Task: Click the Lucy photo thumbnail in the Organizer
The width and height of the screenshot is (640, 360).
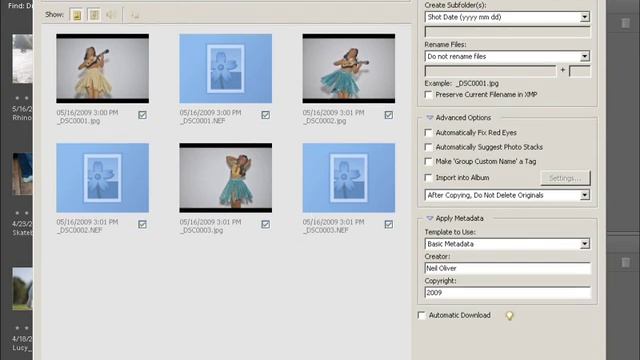Action: (x=22, y=289)
